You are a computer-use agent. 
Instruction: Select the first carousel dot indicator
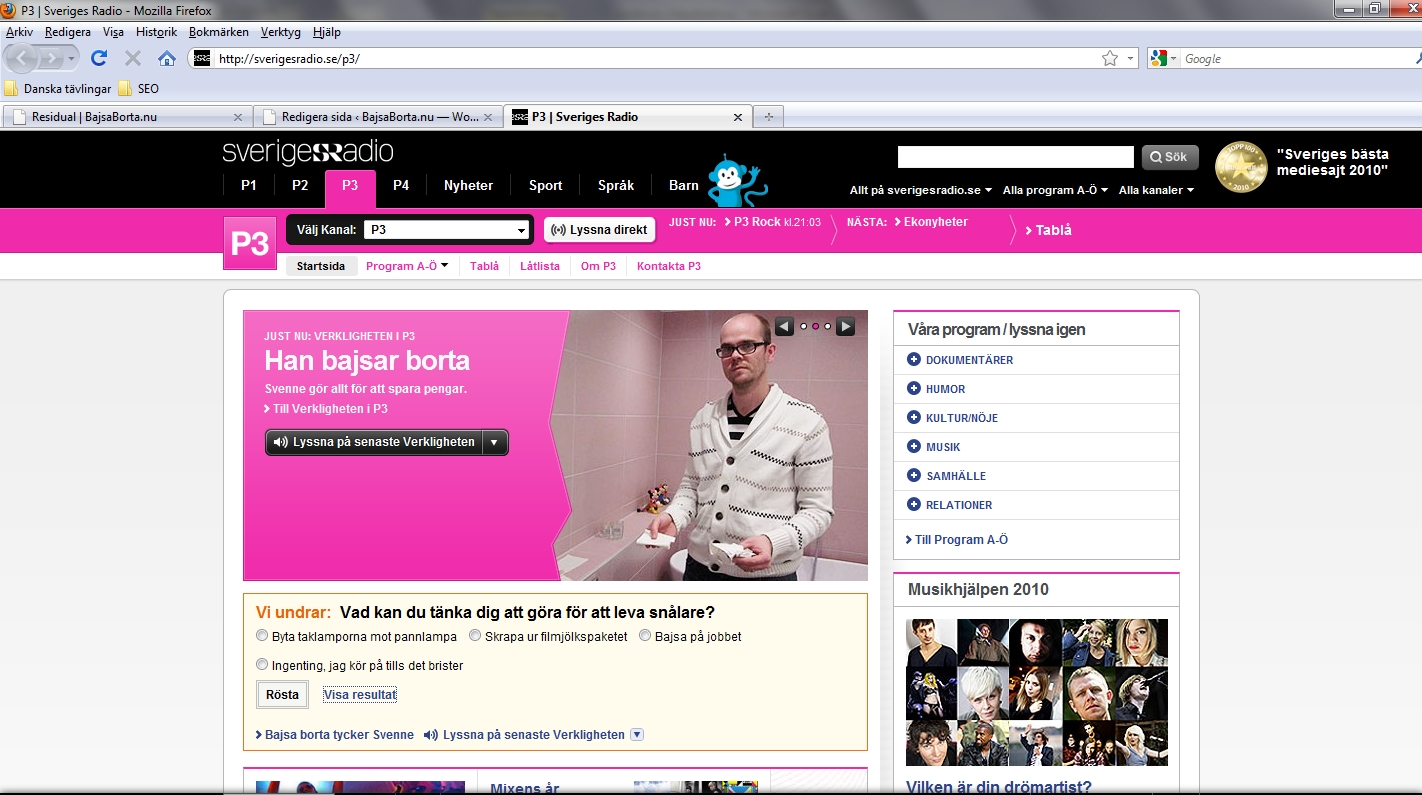click(803, 326)
